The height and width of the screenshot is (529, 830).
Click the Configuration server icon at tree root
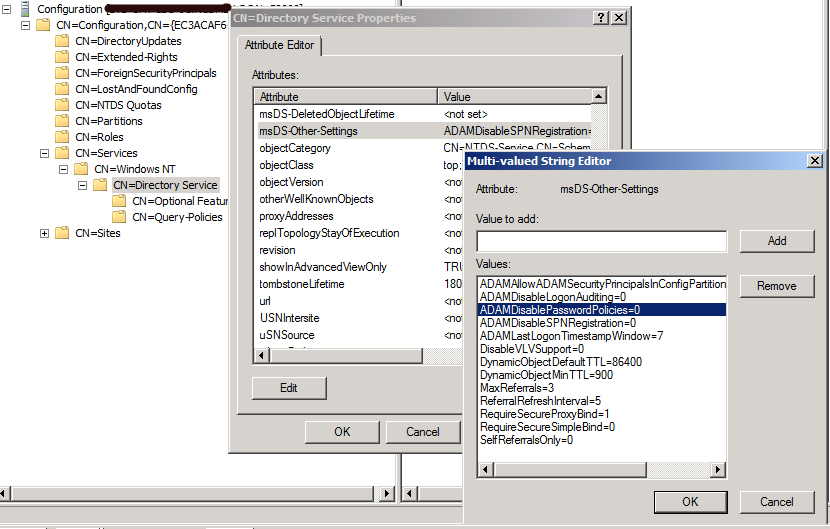pyautogui.click(x=24, y=9)
